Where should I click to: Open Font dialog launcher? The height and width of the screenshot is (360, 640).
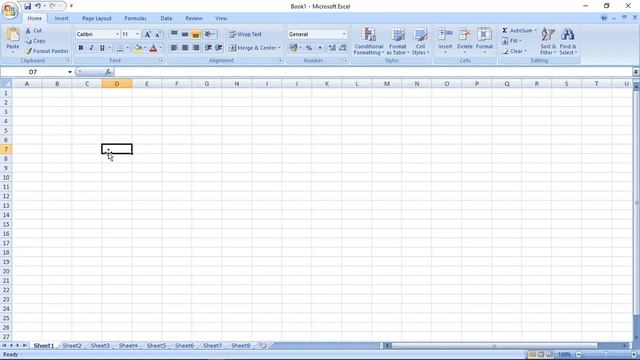(161, 60)
